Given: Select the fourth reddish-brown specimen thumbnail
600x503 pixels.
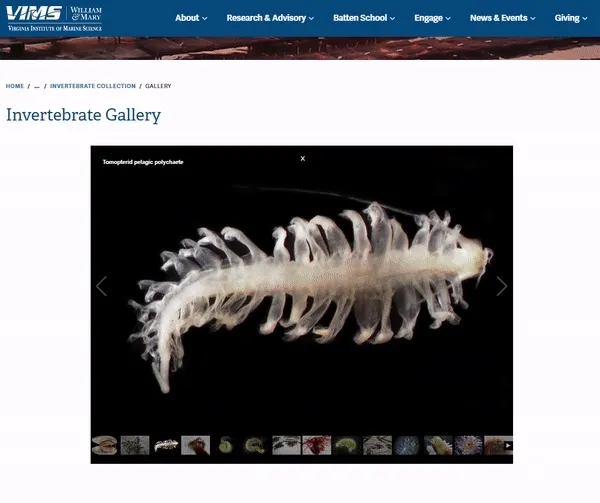Looking at the screenshot, I should tap(196, 445).
